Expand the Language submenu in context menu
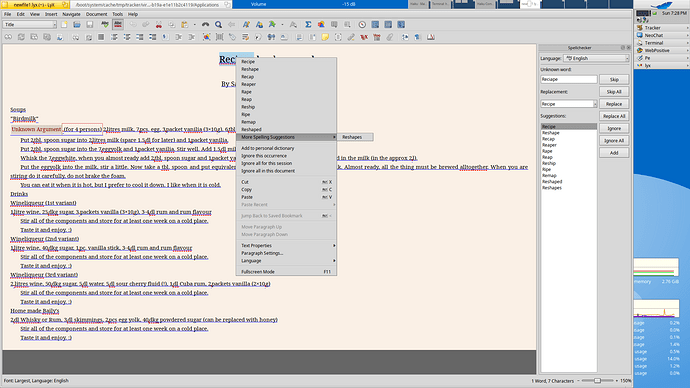Image resolution: width=690 pixels, height=388 pixels. pyautogui.click(x=286, y=261)
